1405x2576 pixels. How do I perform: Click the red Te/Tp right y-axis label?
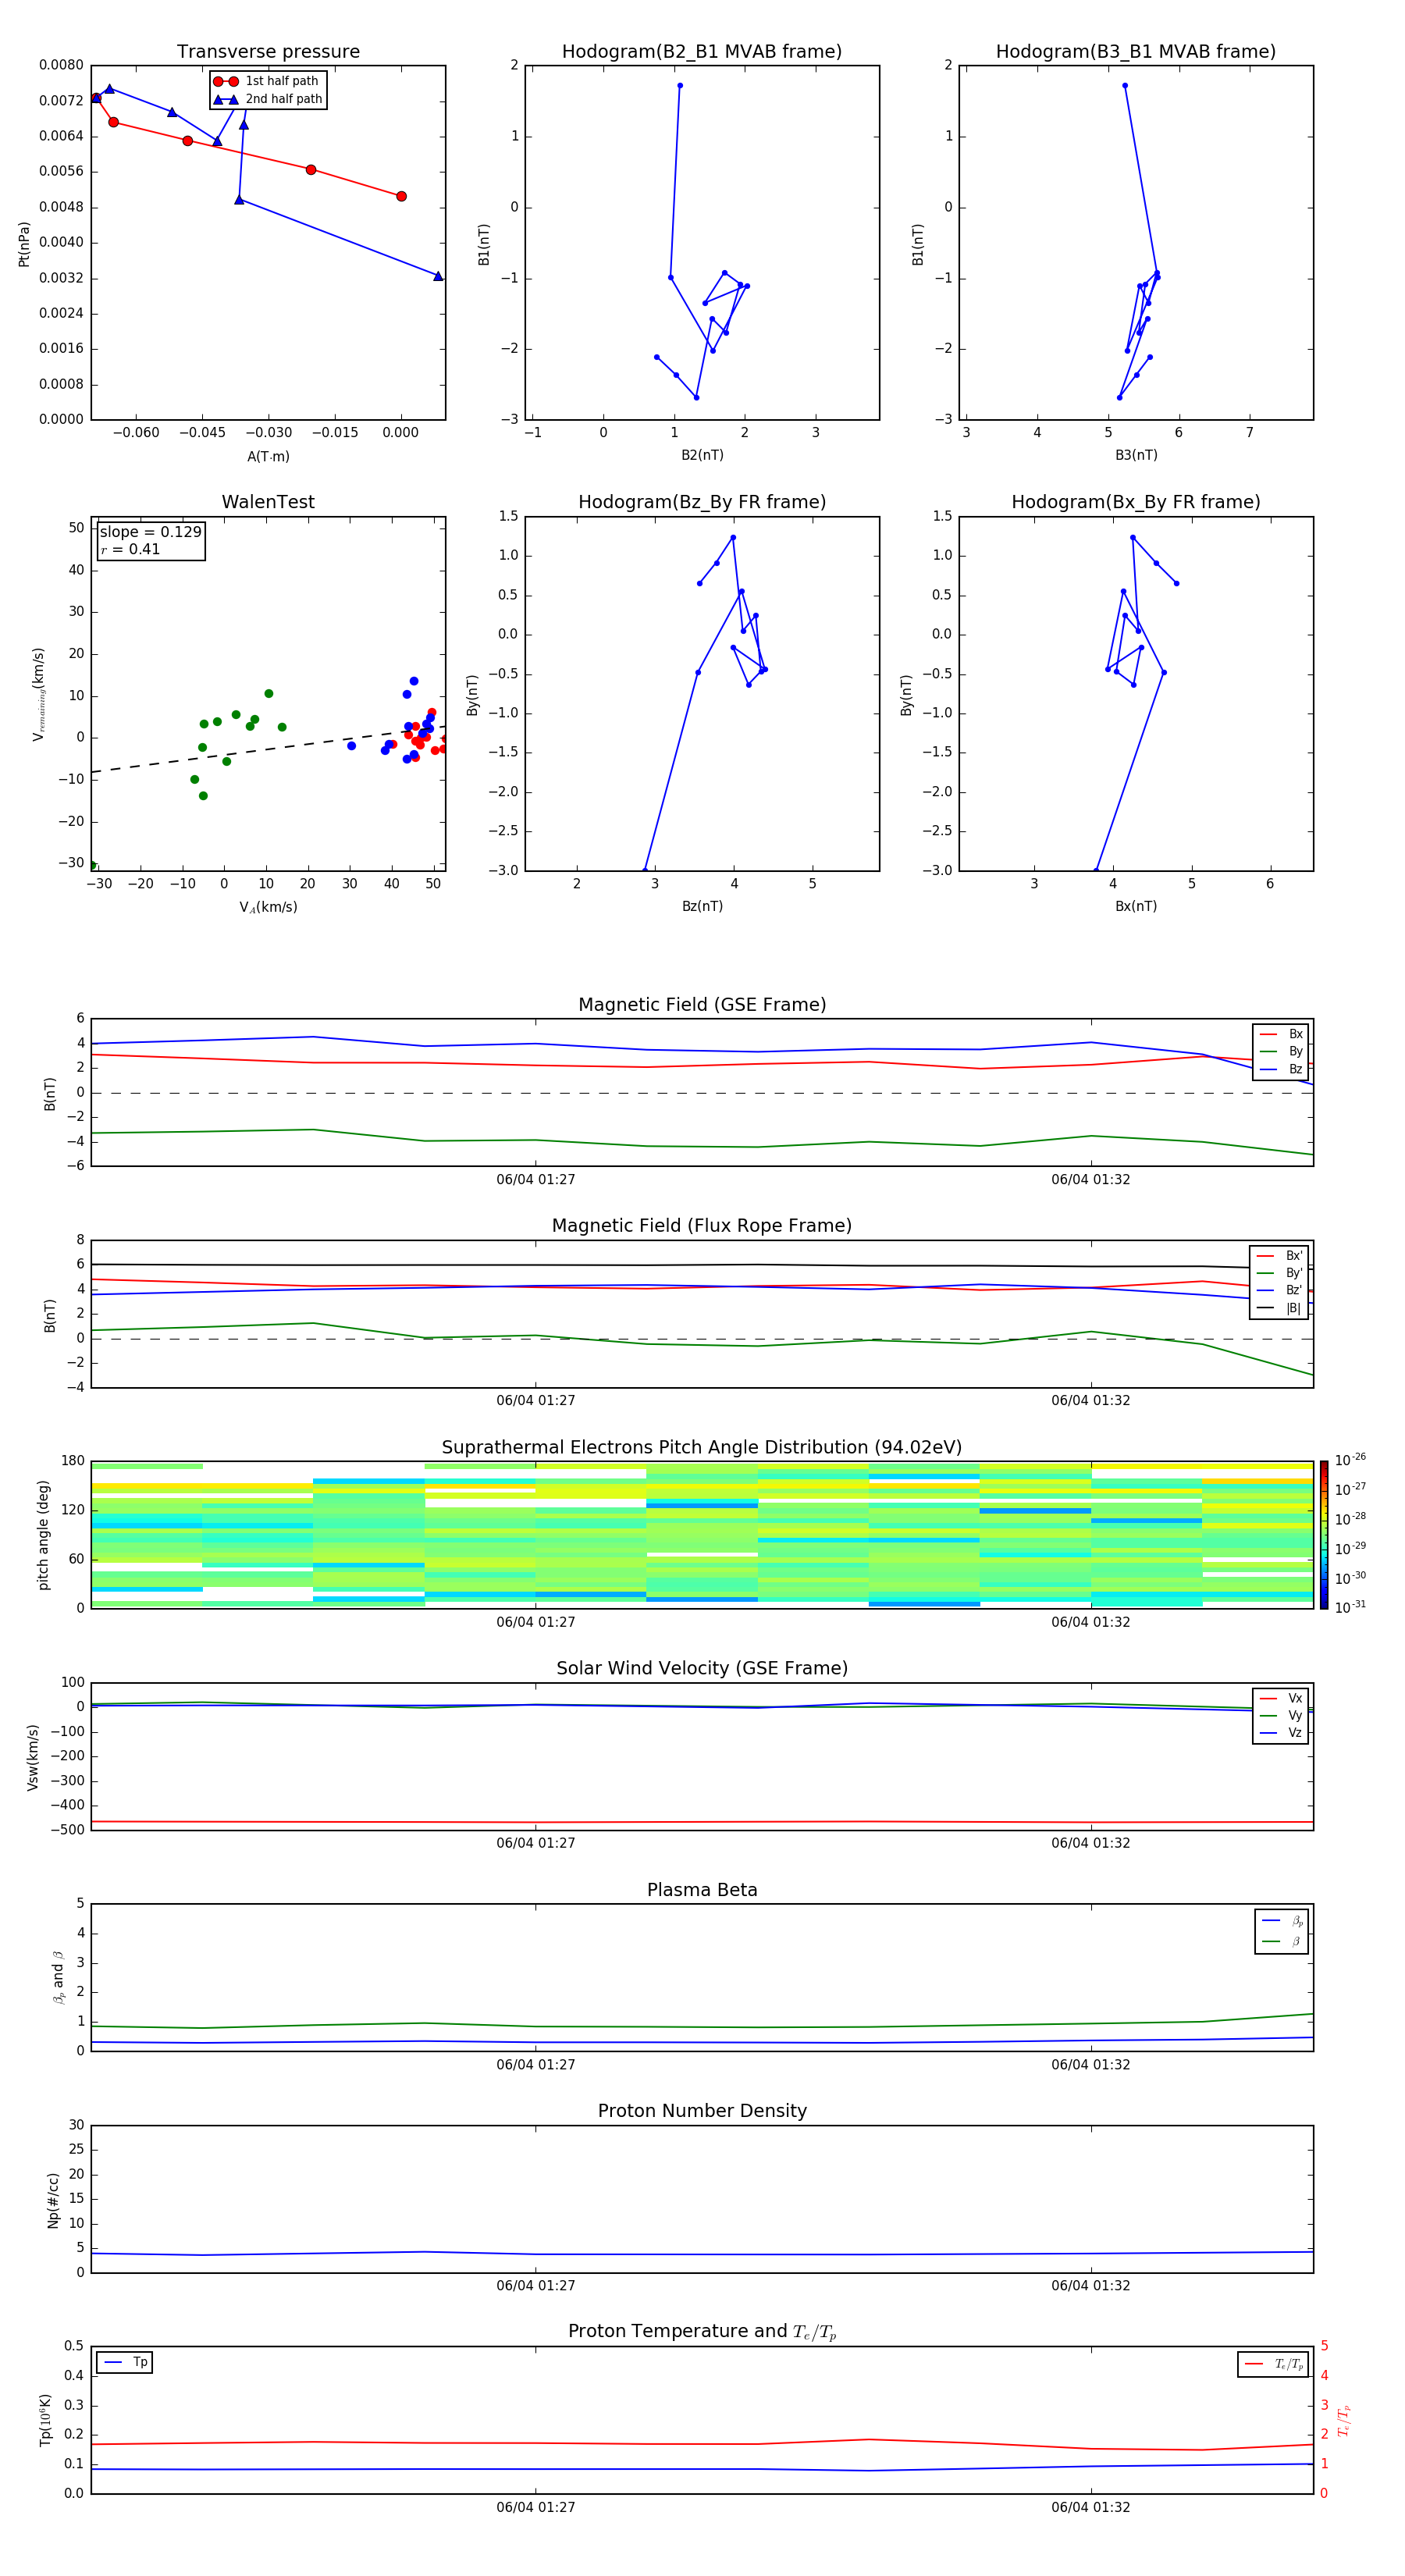(x=1344, y=2420)
